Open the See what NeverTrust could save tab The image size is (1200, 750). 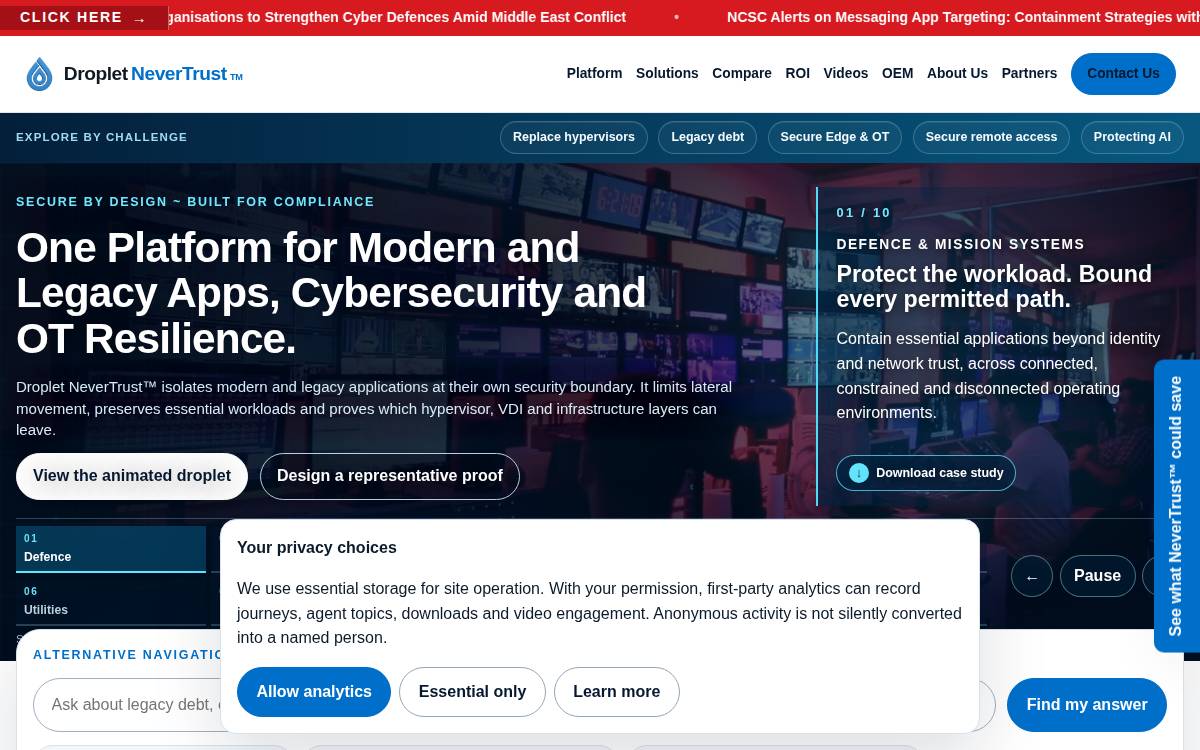click(x=1177, y=506)
